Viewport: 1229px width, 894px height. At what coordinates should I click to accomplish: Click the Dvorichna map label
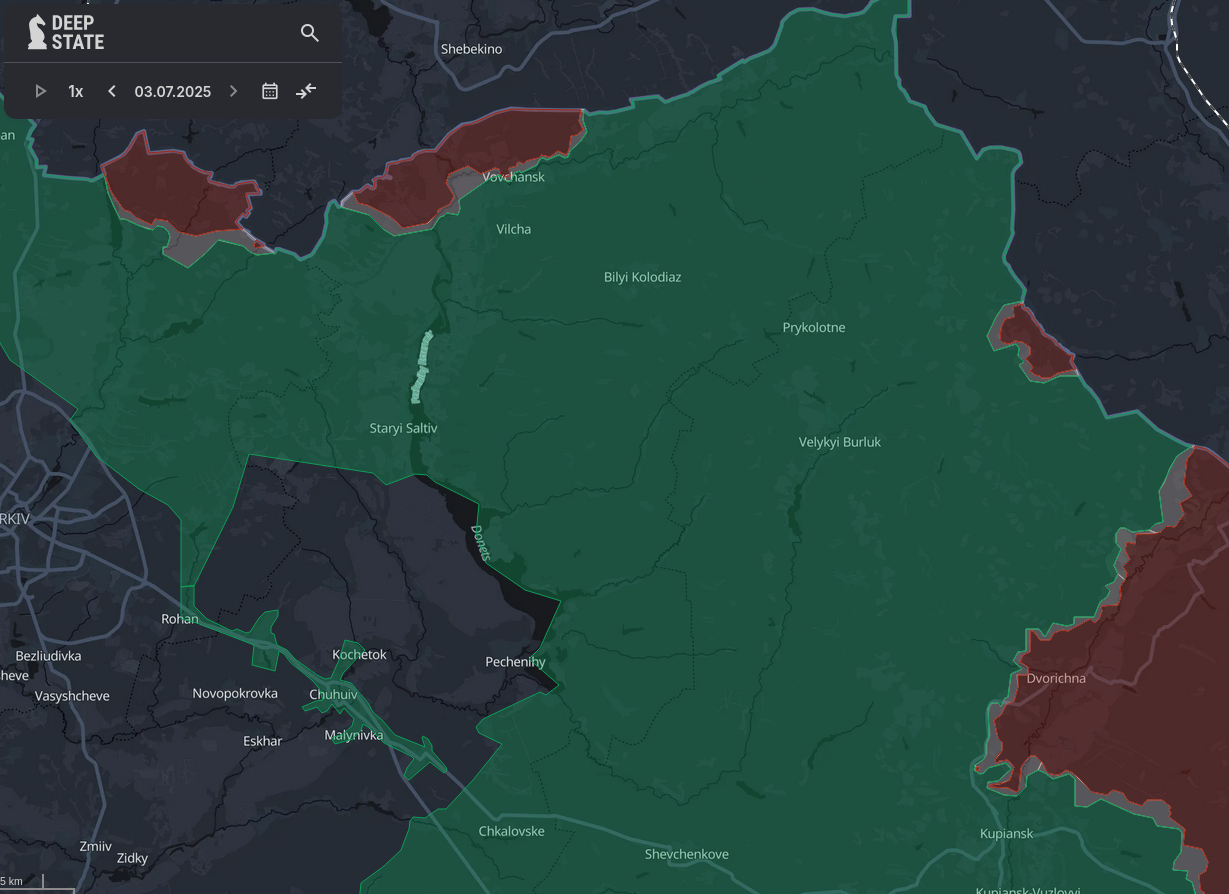(1056, 678)
